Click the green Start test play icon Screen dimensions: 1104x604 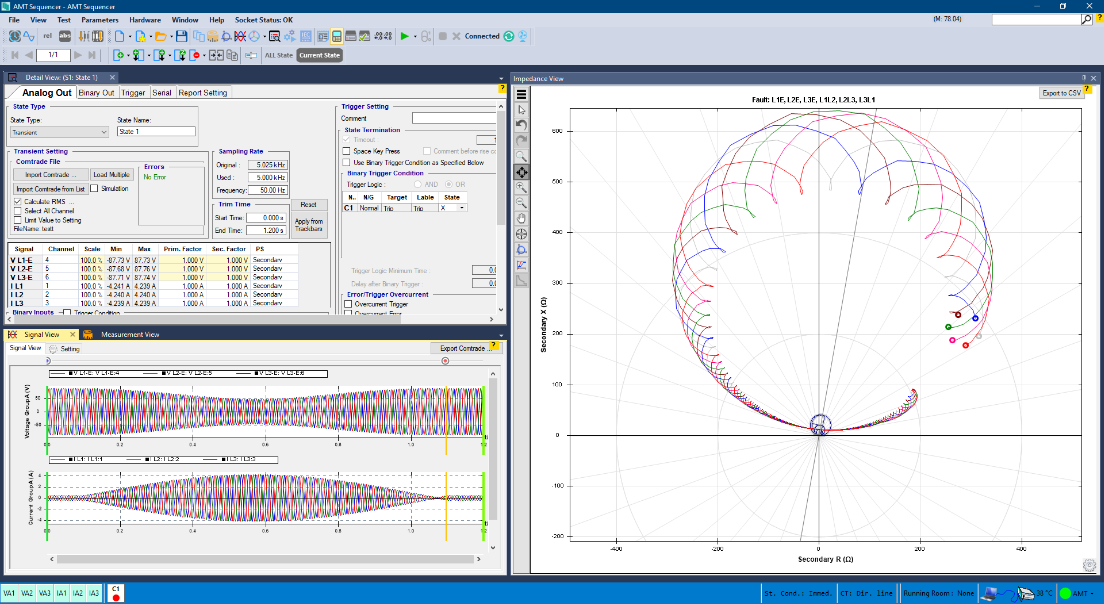[404, 36]
